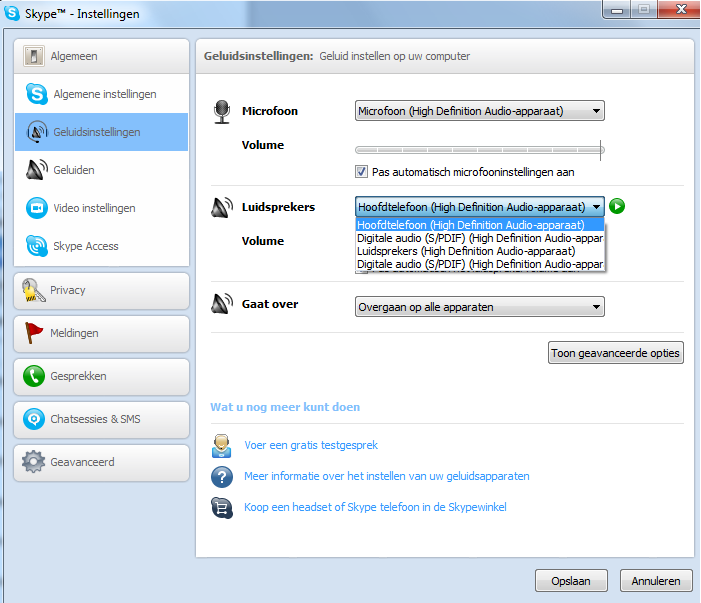Click the microphone icon beside Microfoon
This screenshot has height=603, width=701.
click(222, 112)
